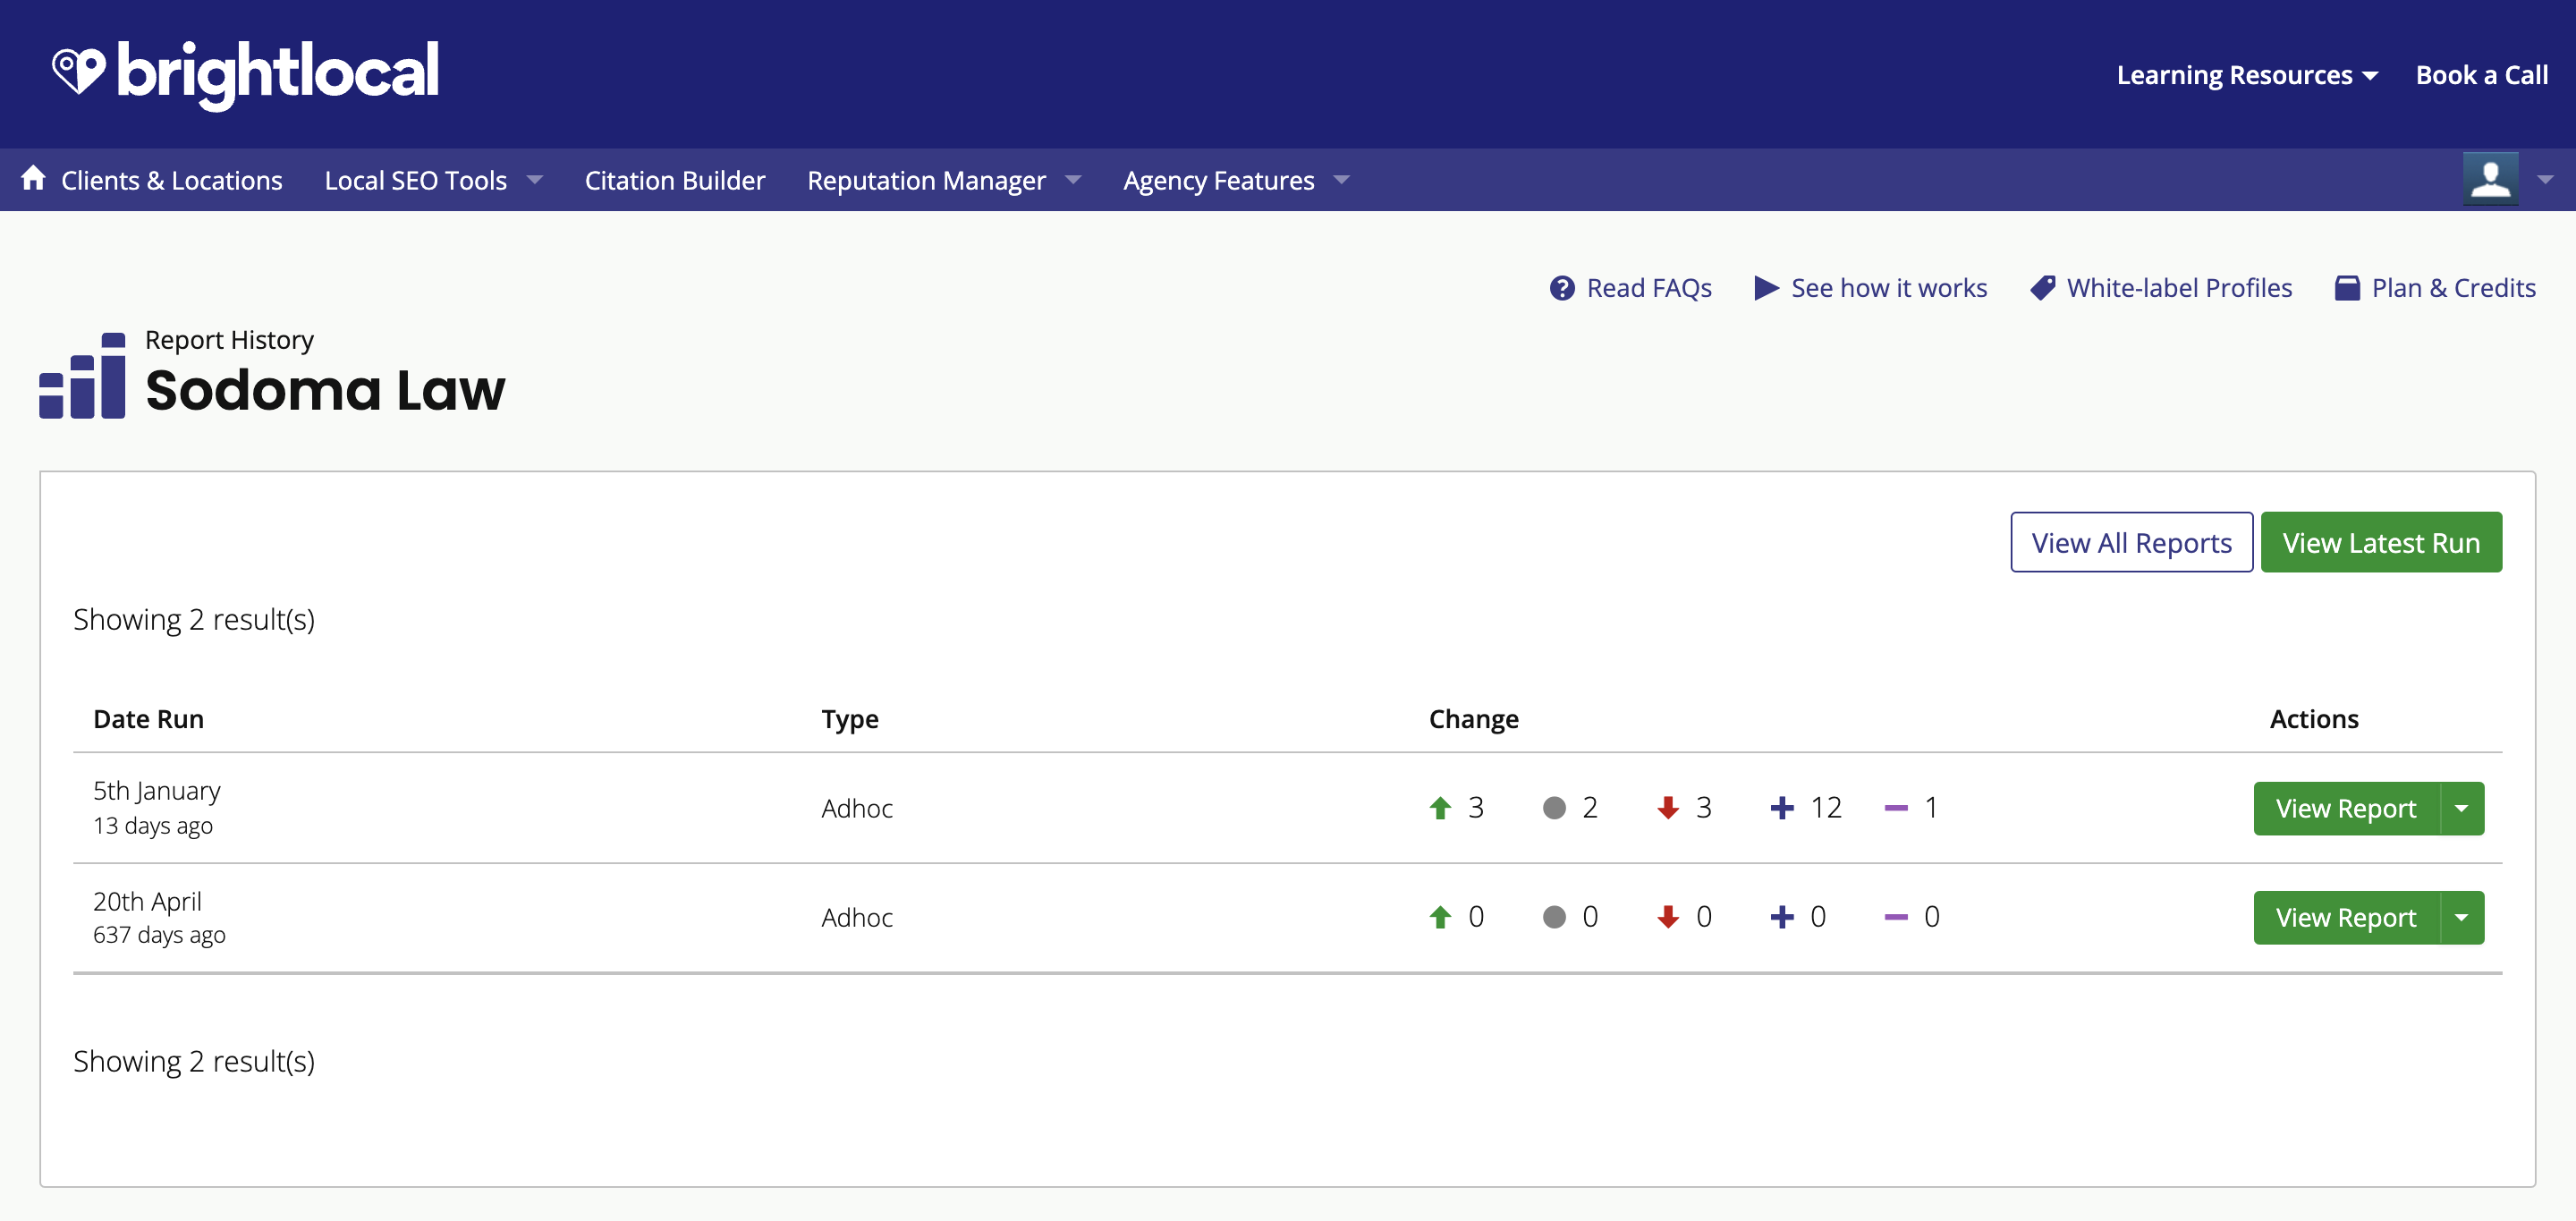Click the tag icon for White-label Profiles
Screen dimensions: 2576x1221
(x=2043, y=288)
